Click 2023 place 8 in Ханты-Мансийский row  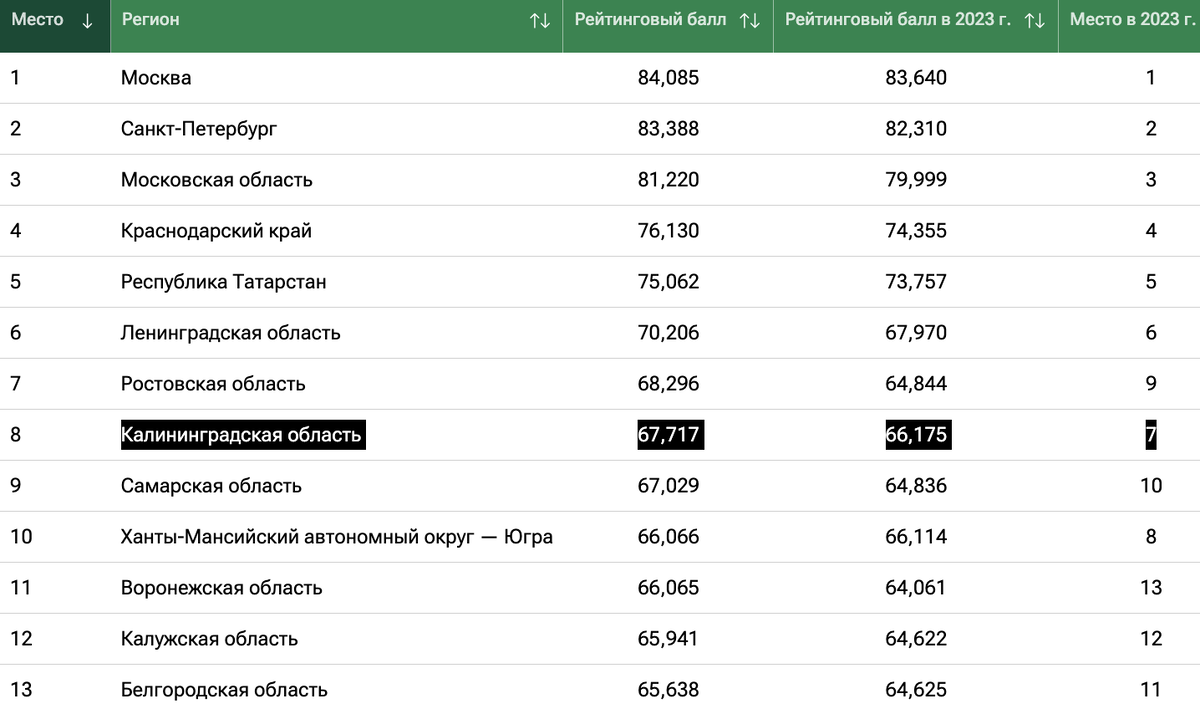[x=1151, y=537]
